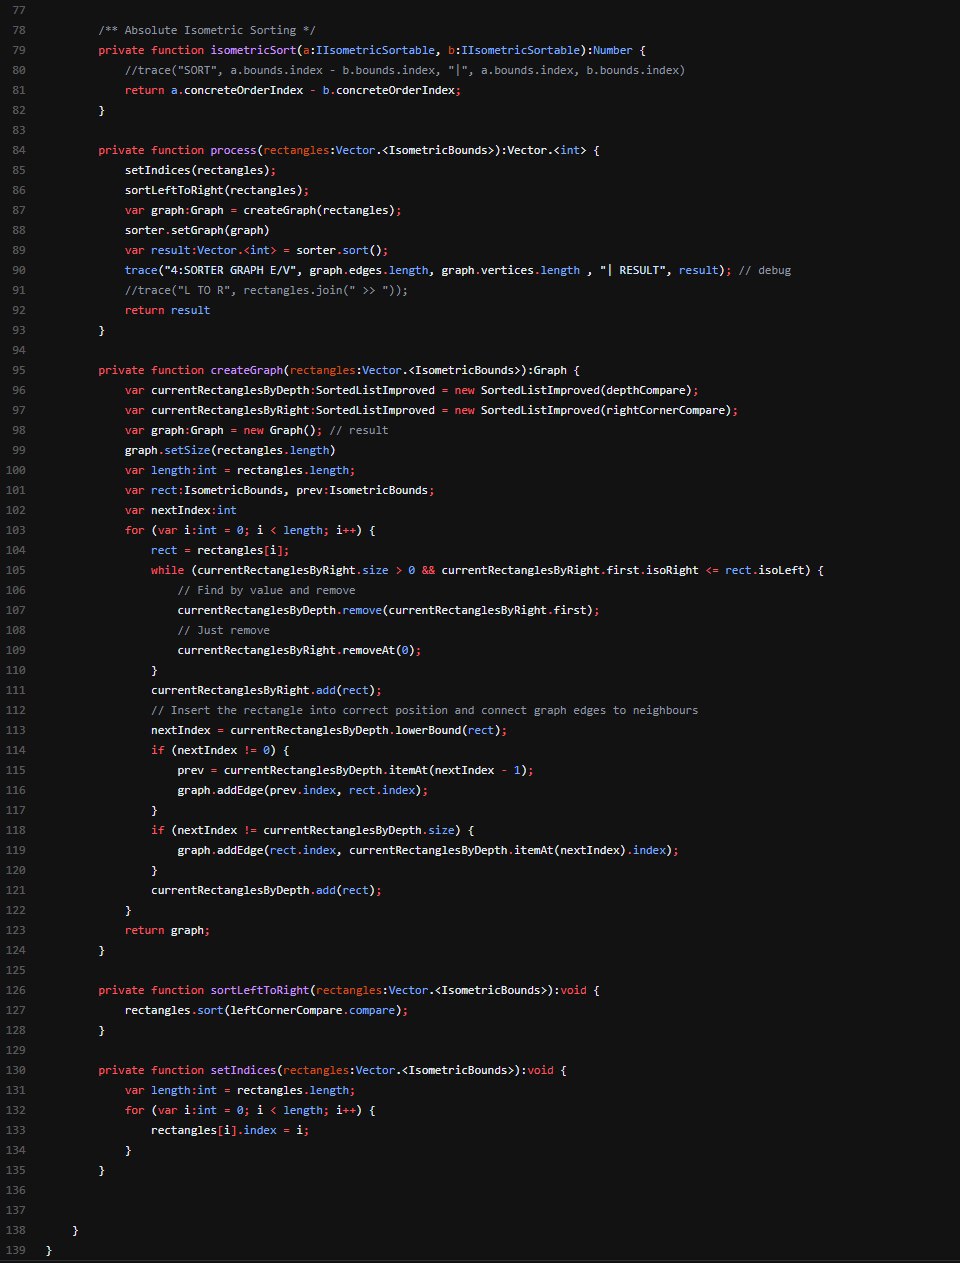
Task: Click "currentRectanglesByDepth.size" on line 118
Action: tap(359, 830)
